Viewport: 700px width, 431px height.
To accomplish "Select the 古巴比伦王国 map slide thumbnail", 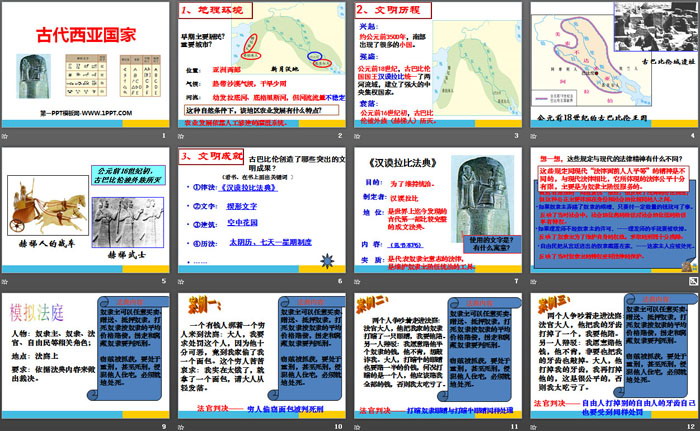I will pos(614,65).
